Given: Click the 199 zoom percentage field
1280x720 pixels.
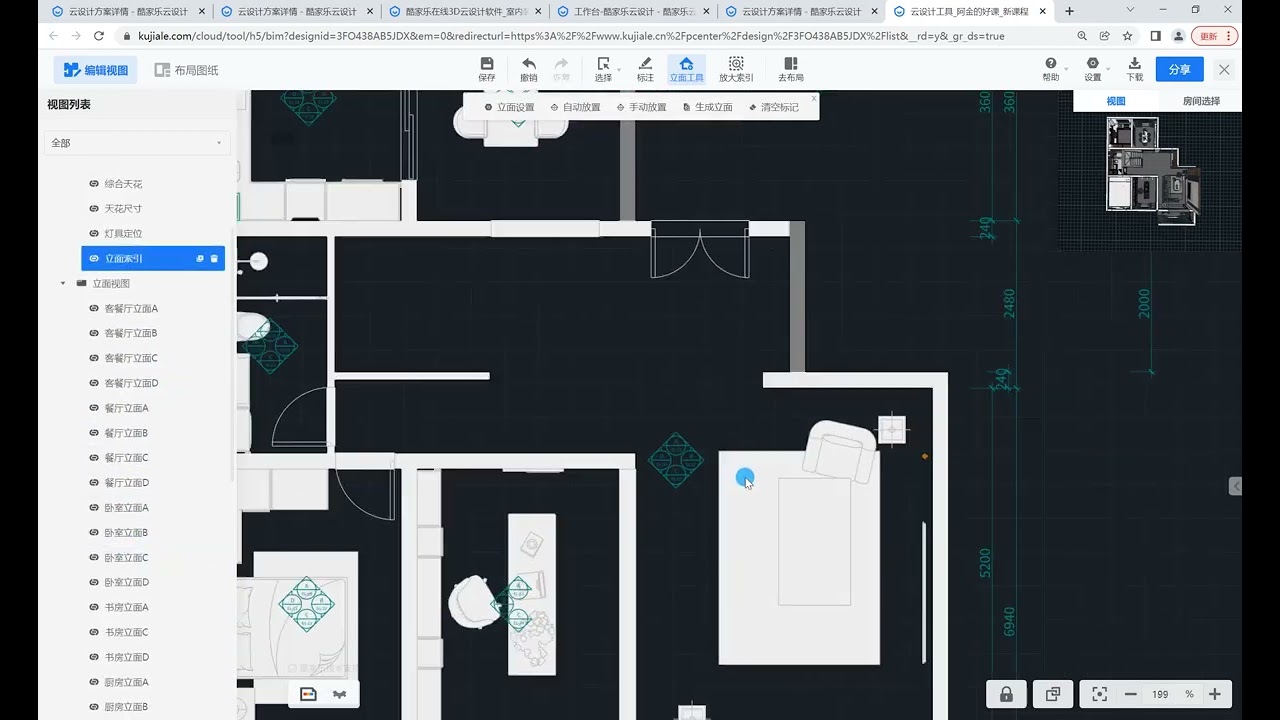Looking at the screenshot, I should point(1160,694).
